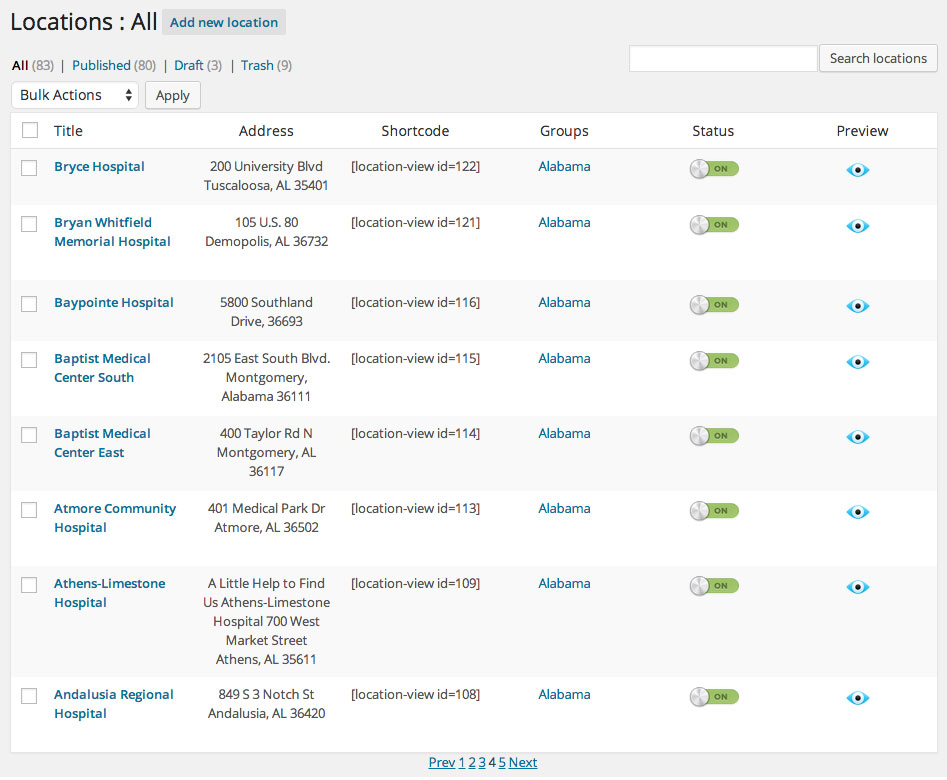
Task: Preview Andalusia Regional Hospital eye icon
Action: [858, 698]
